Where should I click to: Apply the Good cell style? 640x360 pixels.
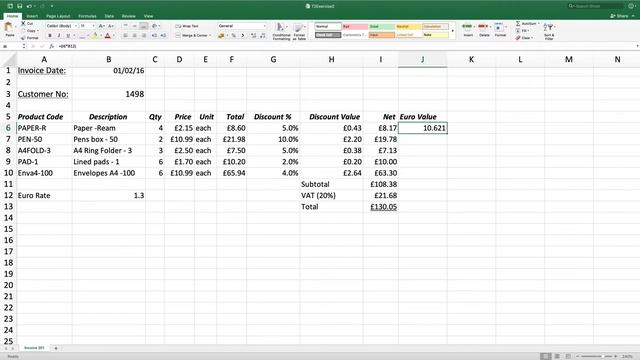(x=382, y=27)
